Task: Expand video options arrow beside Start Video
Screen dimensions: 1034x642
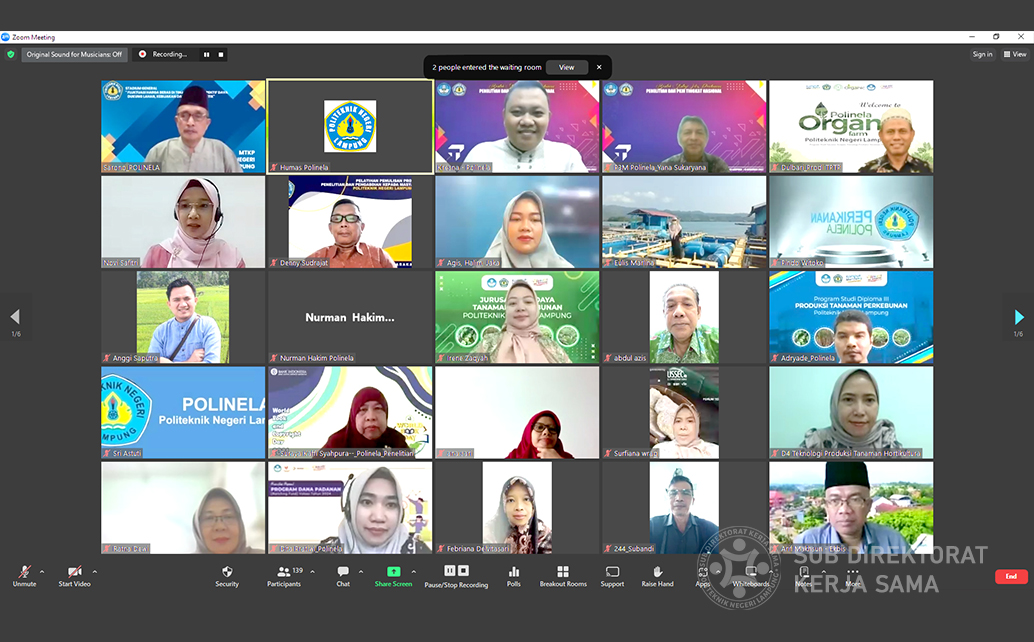Action: click(x=94, y=572)
